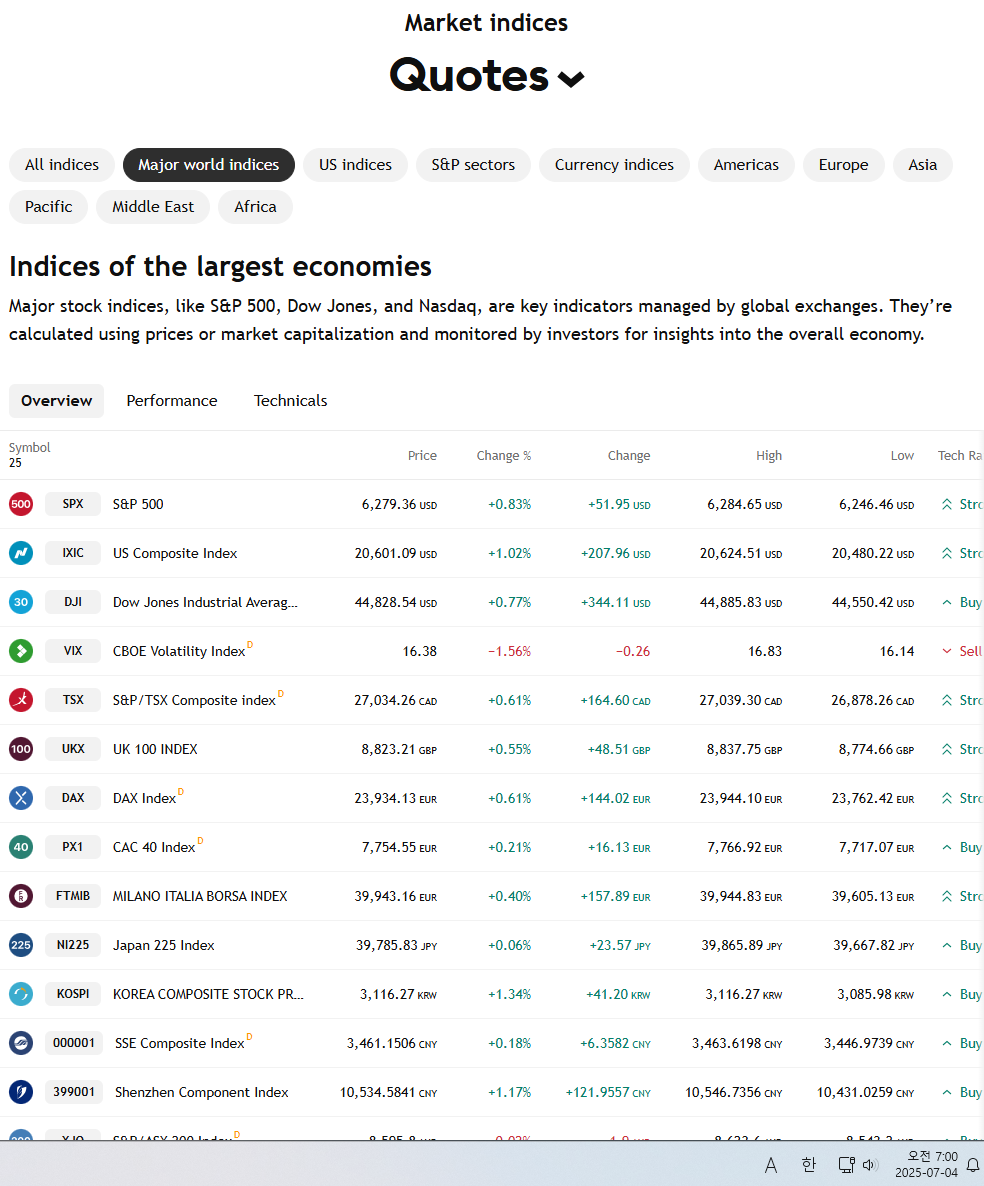984x1186 pixels.
Task: Sort by the Low column header
Action: pos(902,455)
